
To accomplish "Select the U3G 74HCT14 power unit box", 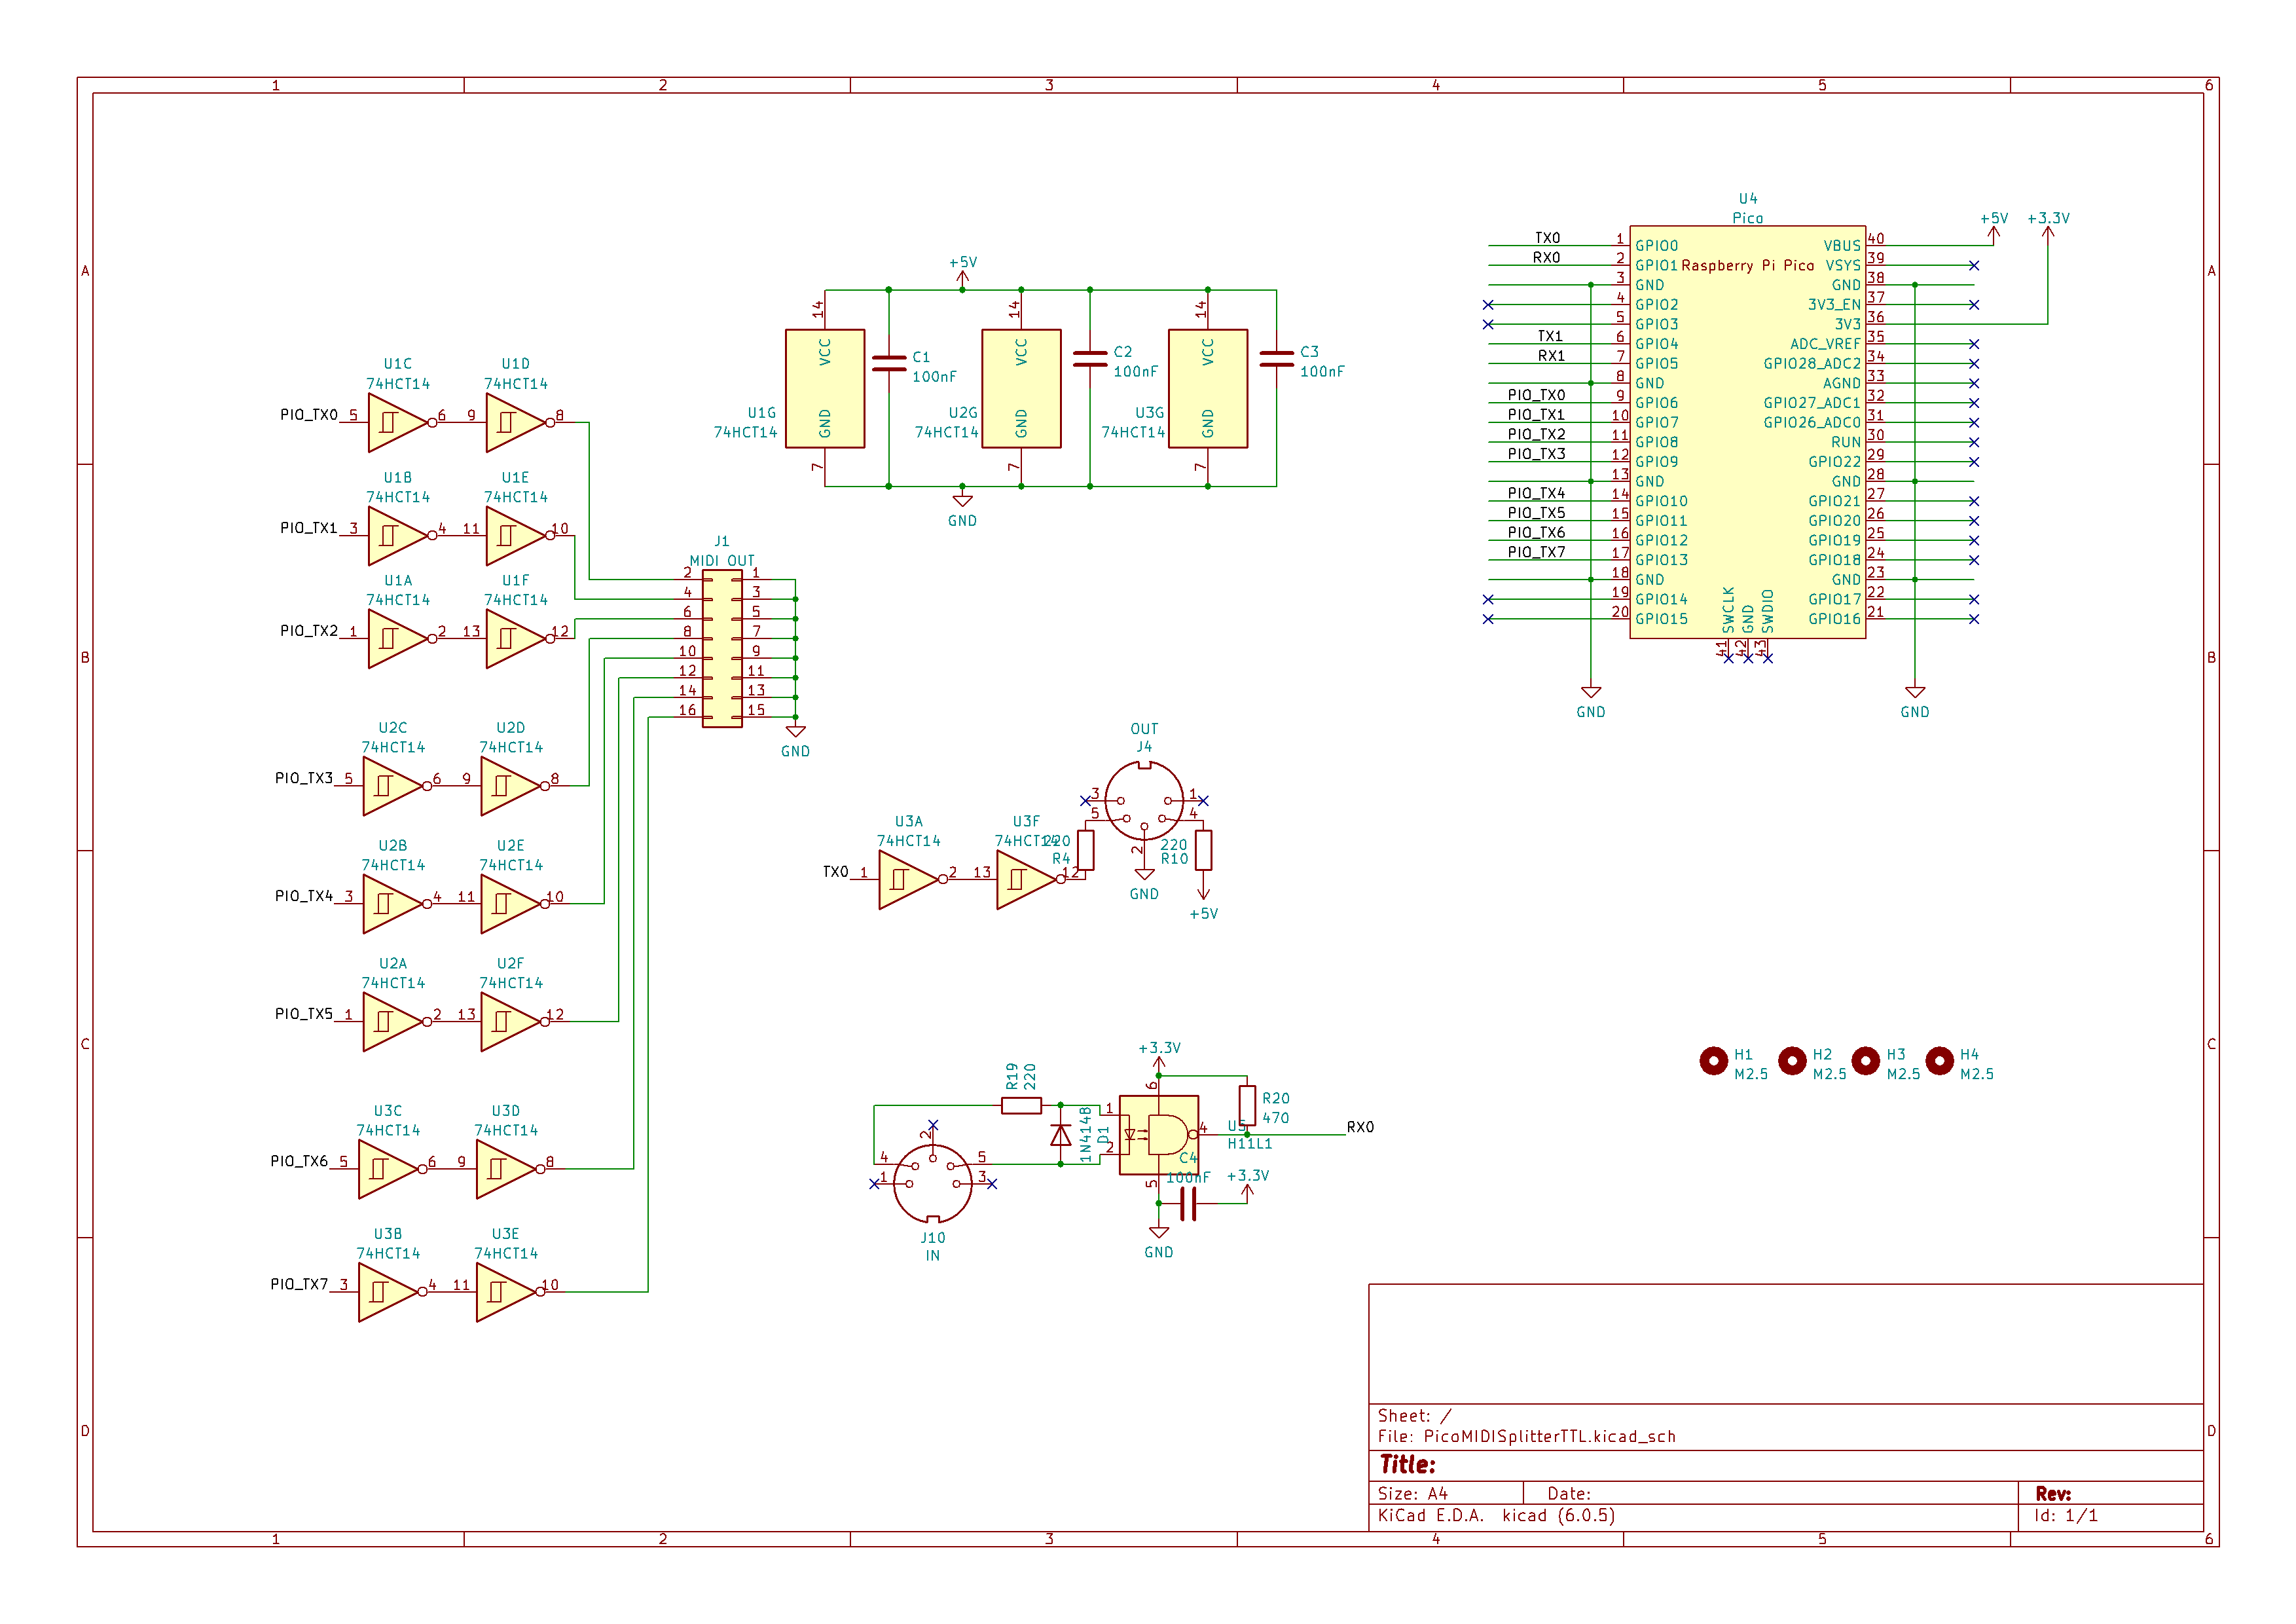I will tap(1208, 389).
